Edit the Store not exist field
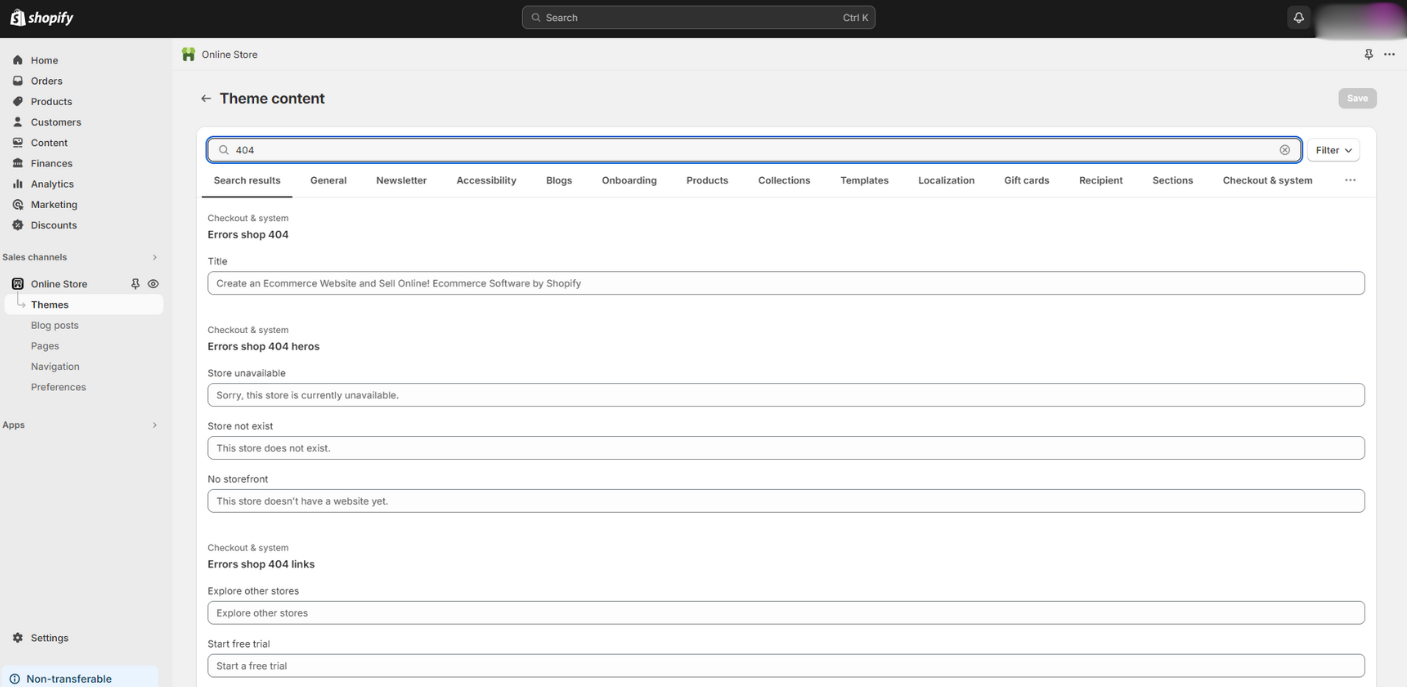Image resolution: width=1407 pixels, height=687 pixels. 786,448
